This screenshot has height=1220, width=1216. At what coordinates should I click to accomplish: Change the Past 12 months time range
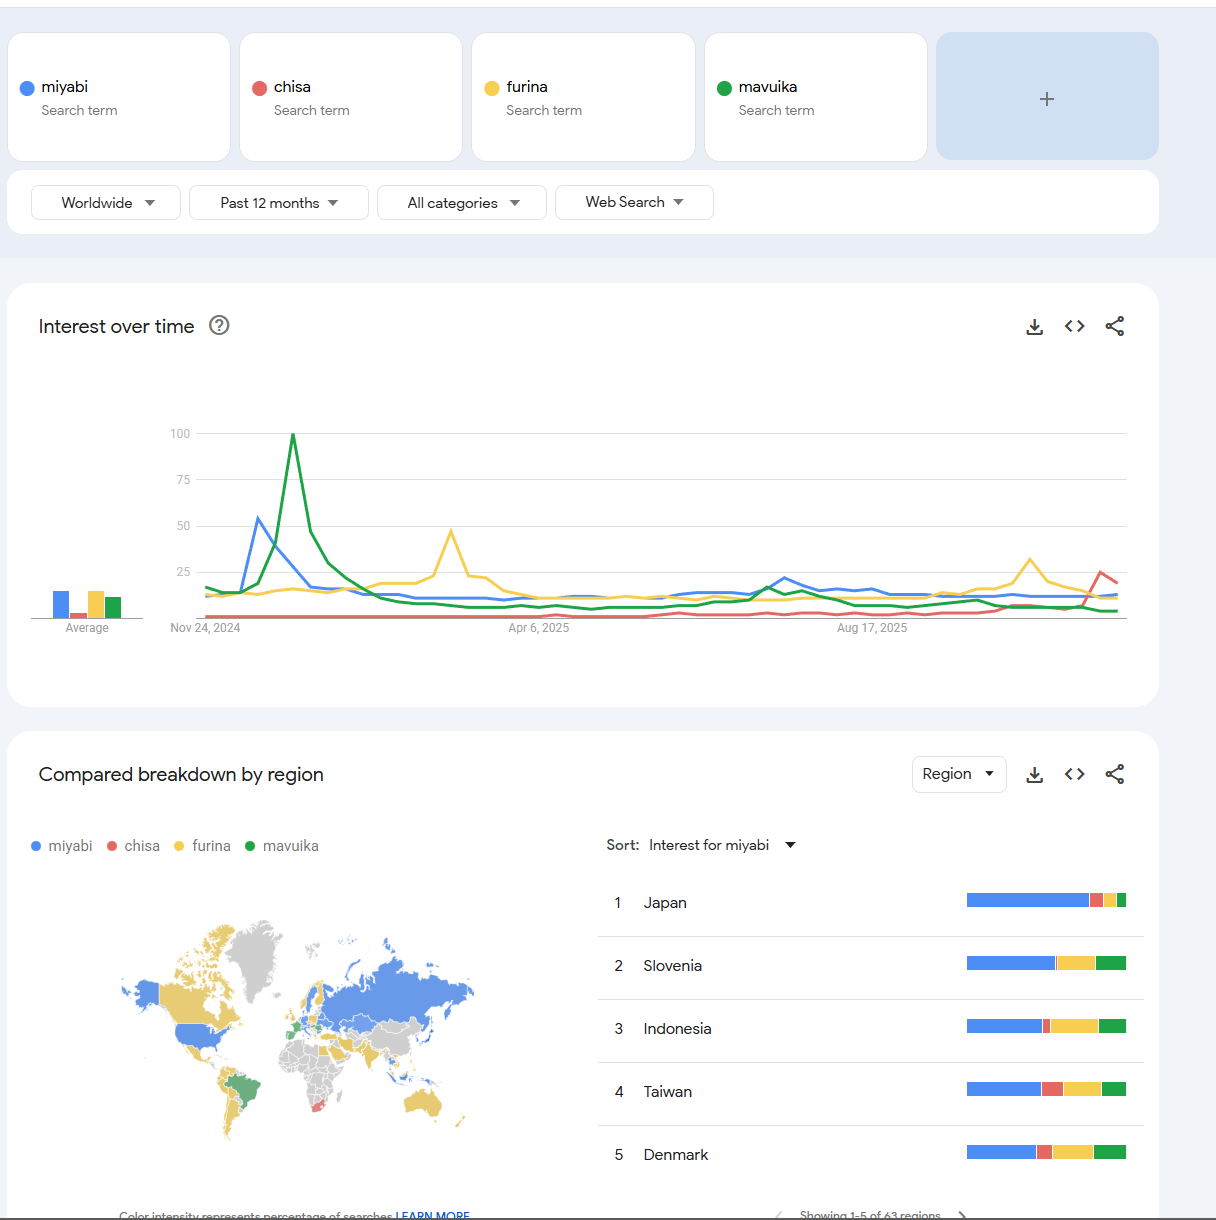279,202
